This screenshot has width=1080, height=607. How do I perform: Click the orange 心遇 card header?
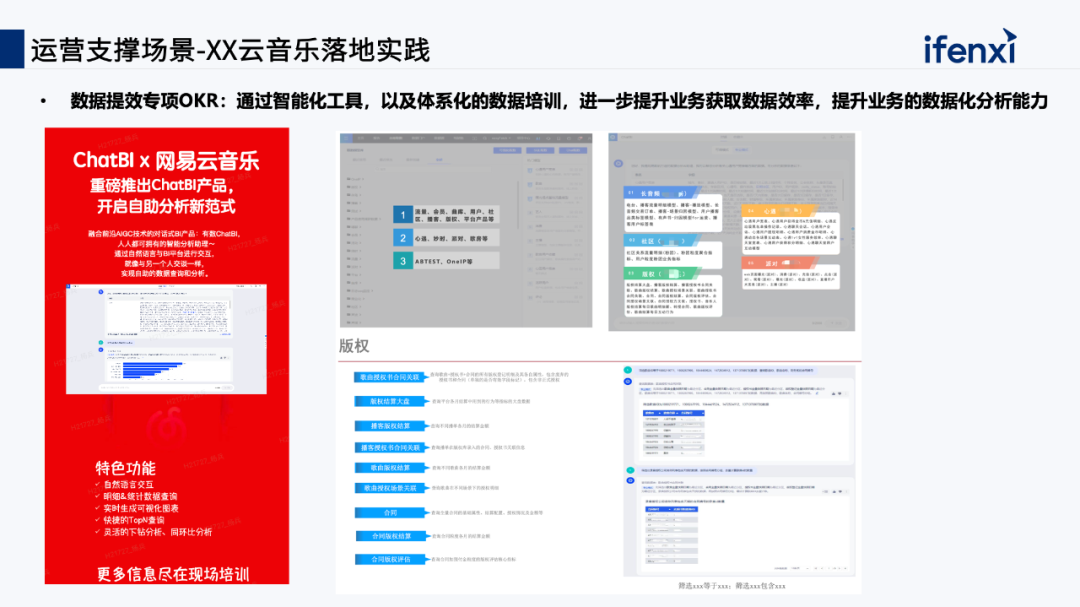[x=780, y=211]
